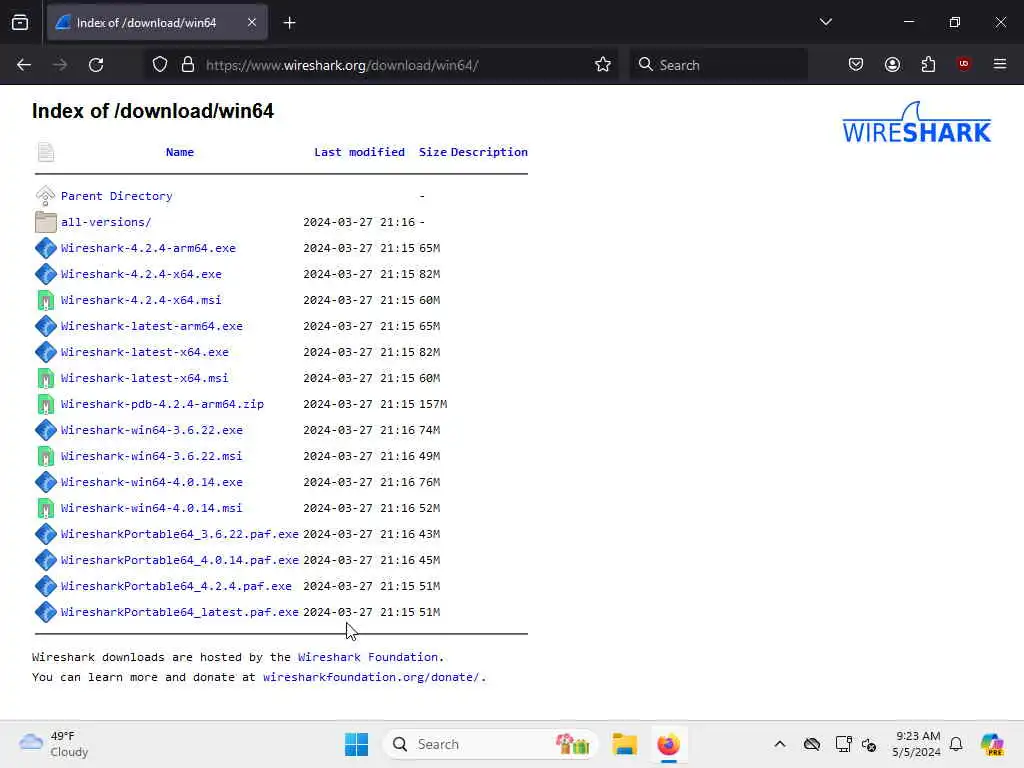Open the Windows Start menu

357,744
